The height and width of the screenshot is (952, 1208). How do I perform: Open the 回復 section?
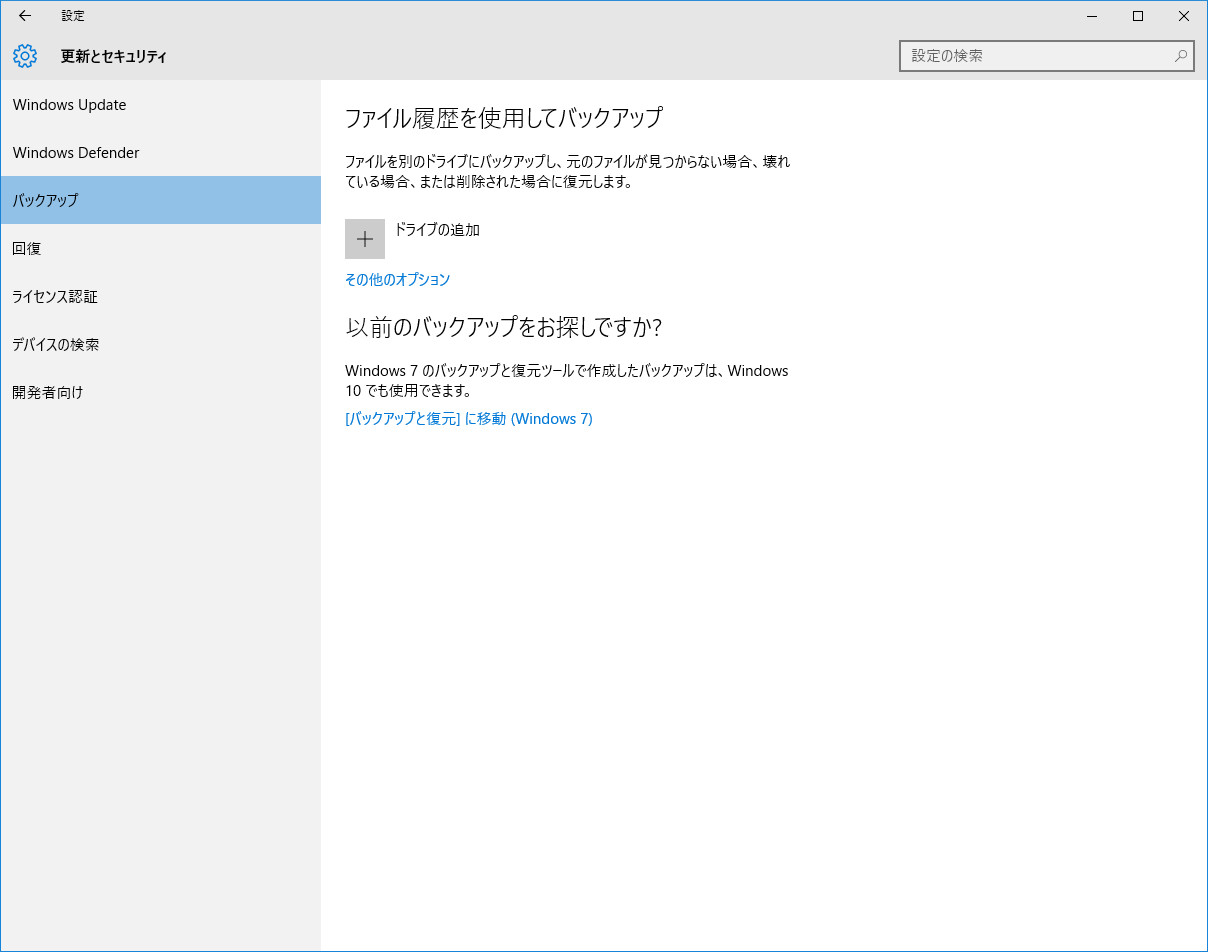pos(26,248)
